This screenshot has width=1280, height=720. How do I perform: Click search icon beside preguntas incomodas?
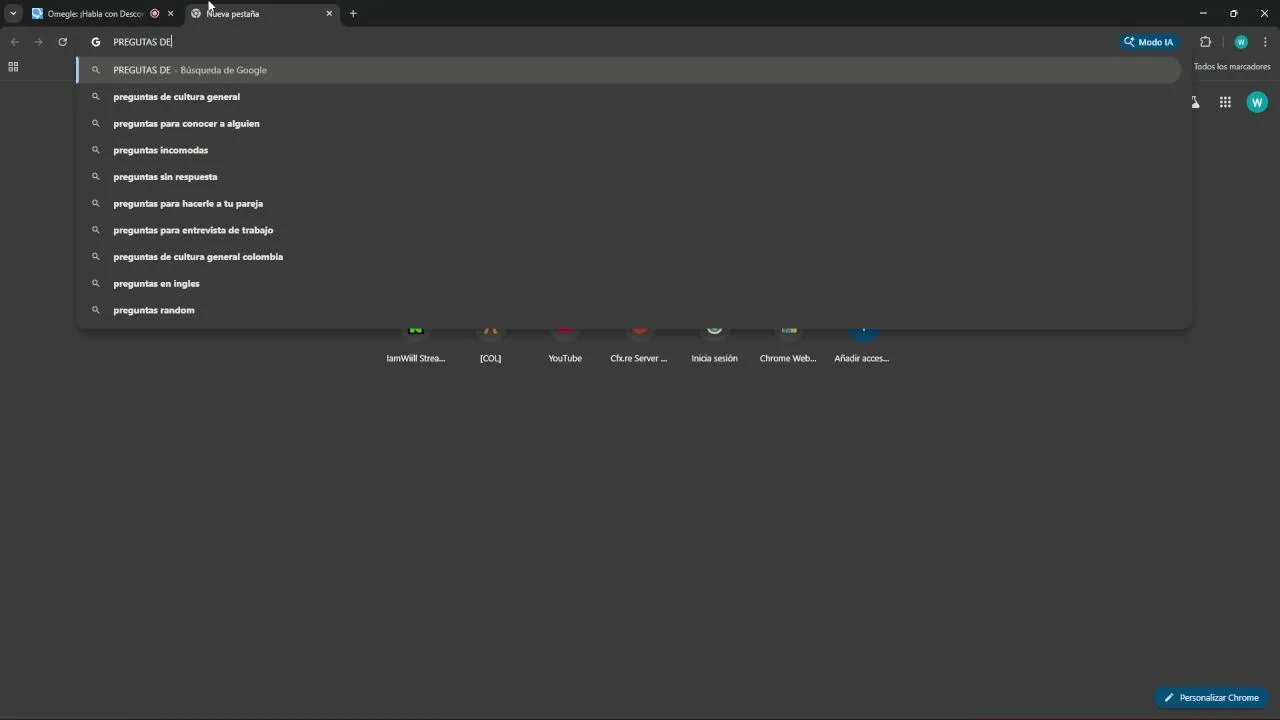(x=96, y=150)
